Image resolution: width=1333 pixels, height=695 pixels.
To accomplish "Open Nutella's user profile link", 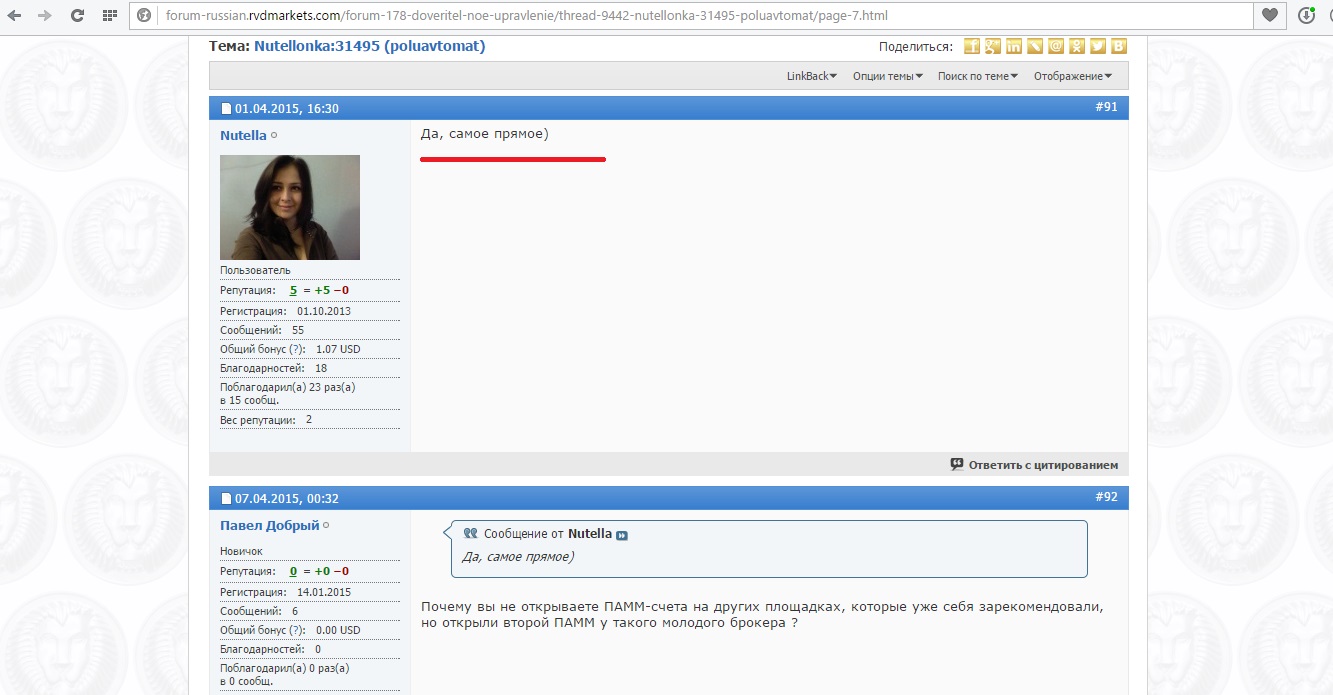I will coord(243,135).
